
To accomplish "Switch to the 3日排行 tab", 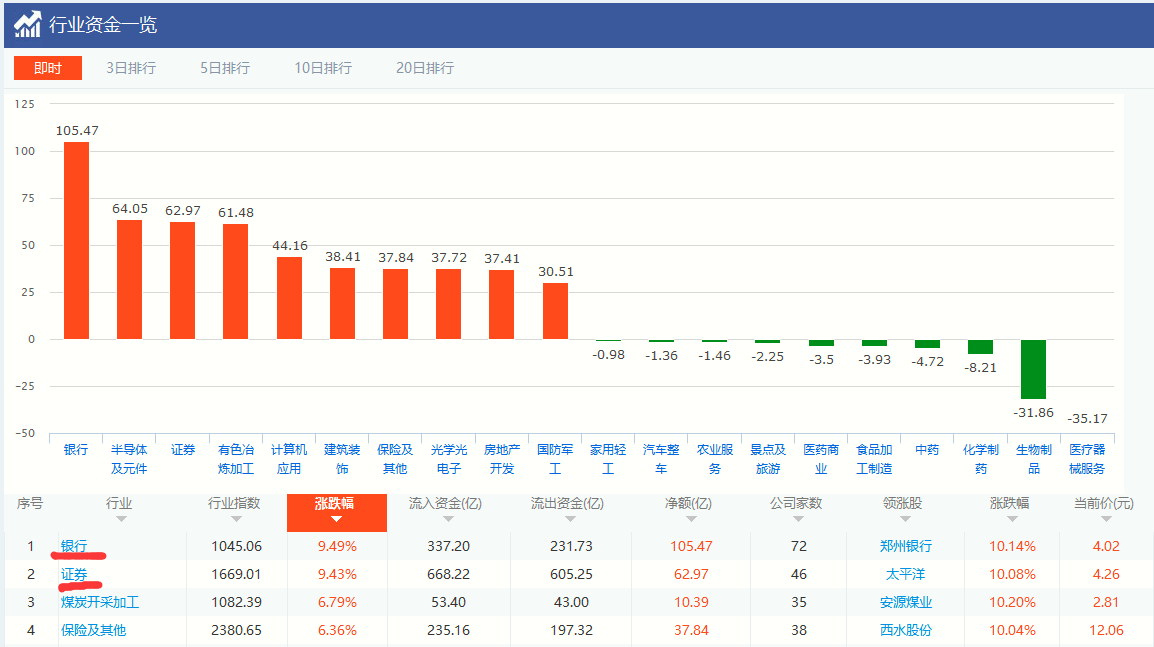I will pos(131,68).
